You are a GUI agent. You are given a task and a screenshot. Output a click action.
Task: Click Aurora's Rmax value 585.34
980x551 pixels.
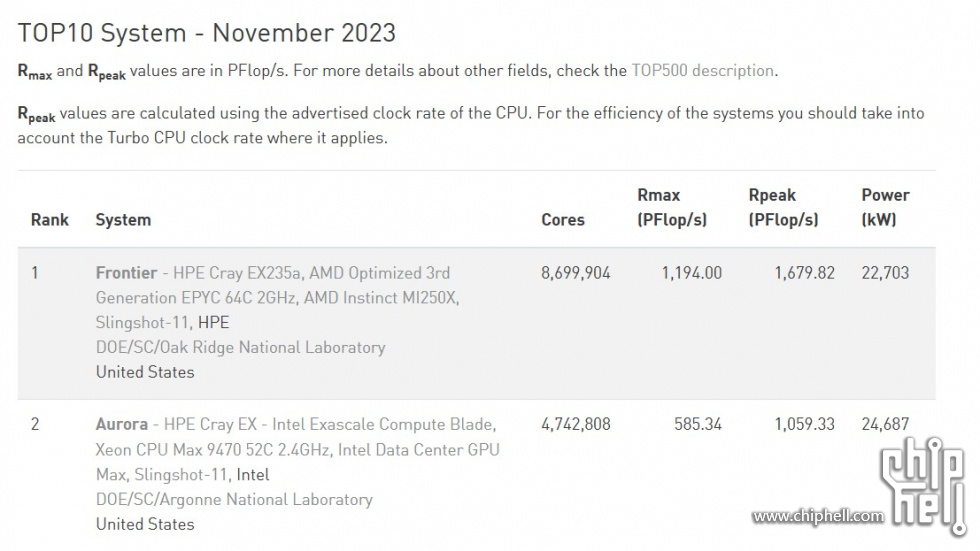[x=698, y=424]
